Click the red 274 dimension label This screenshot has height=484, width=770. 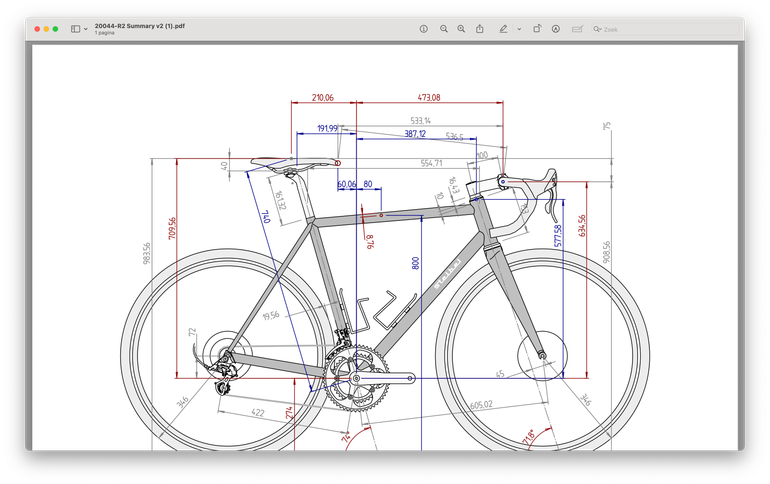tap(289, 412)
